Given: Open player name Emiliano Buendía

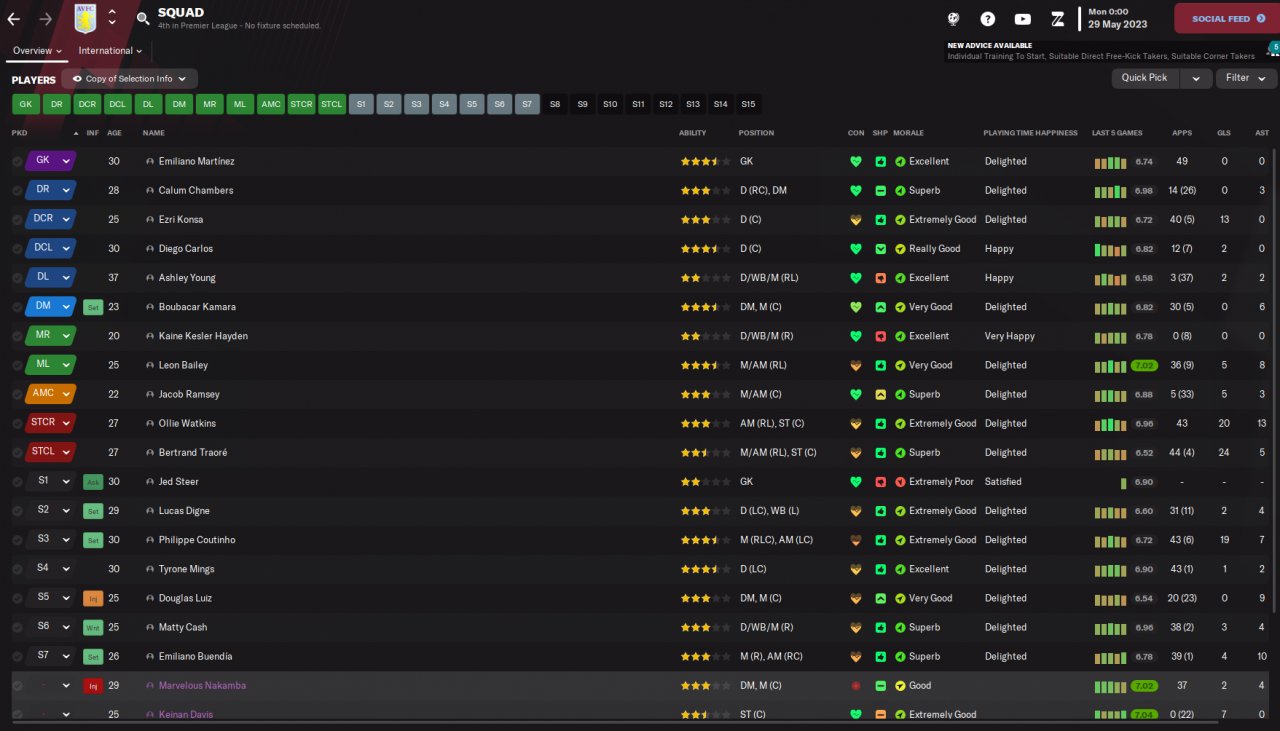Looking at the screenshot, I should (x=195, y=657).
